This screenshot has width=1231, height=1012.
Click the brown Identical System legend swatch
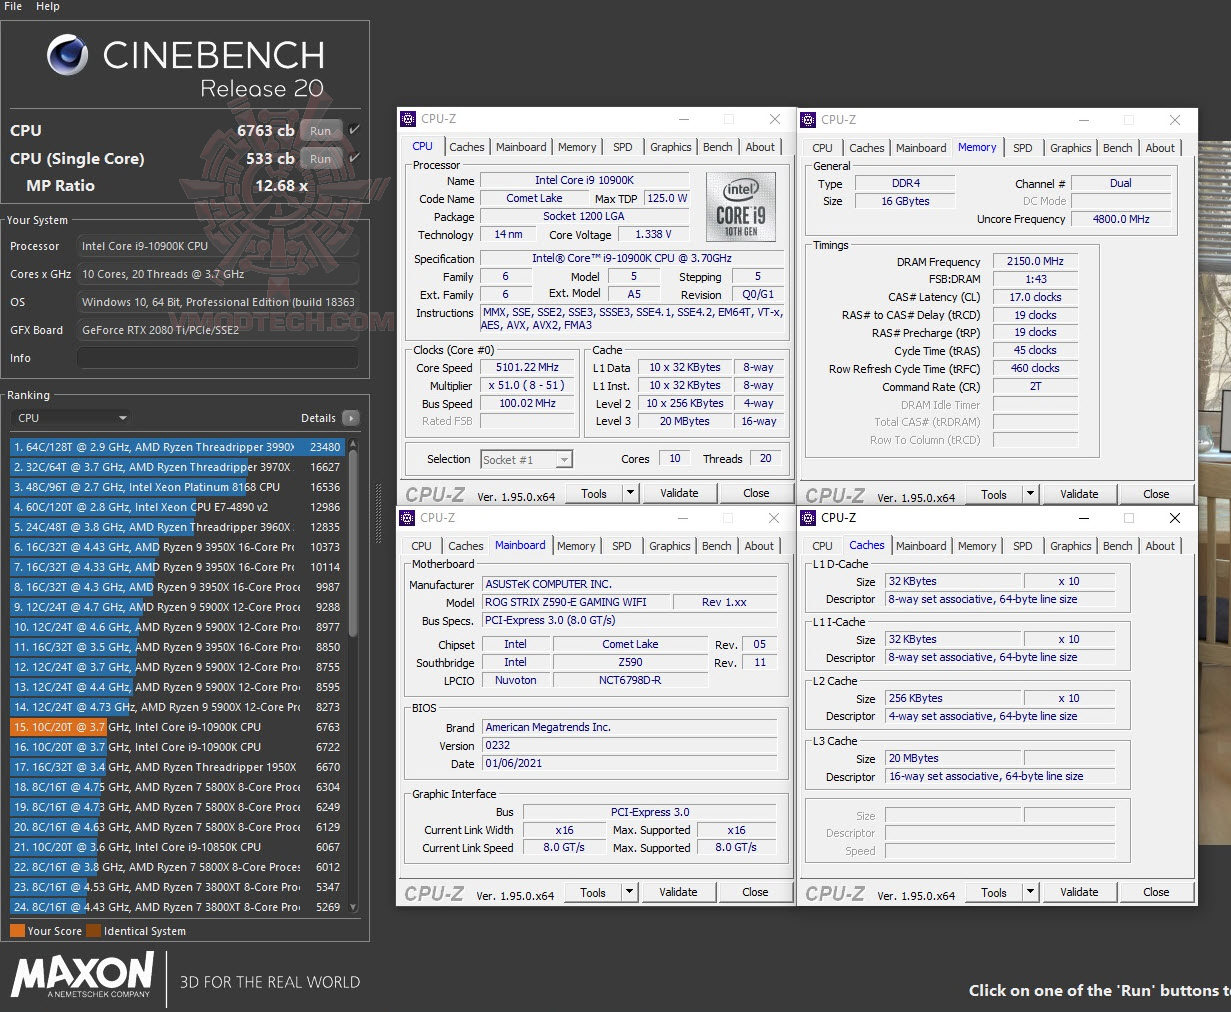click(94, 931)
